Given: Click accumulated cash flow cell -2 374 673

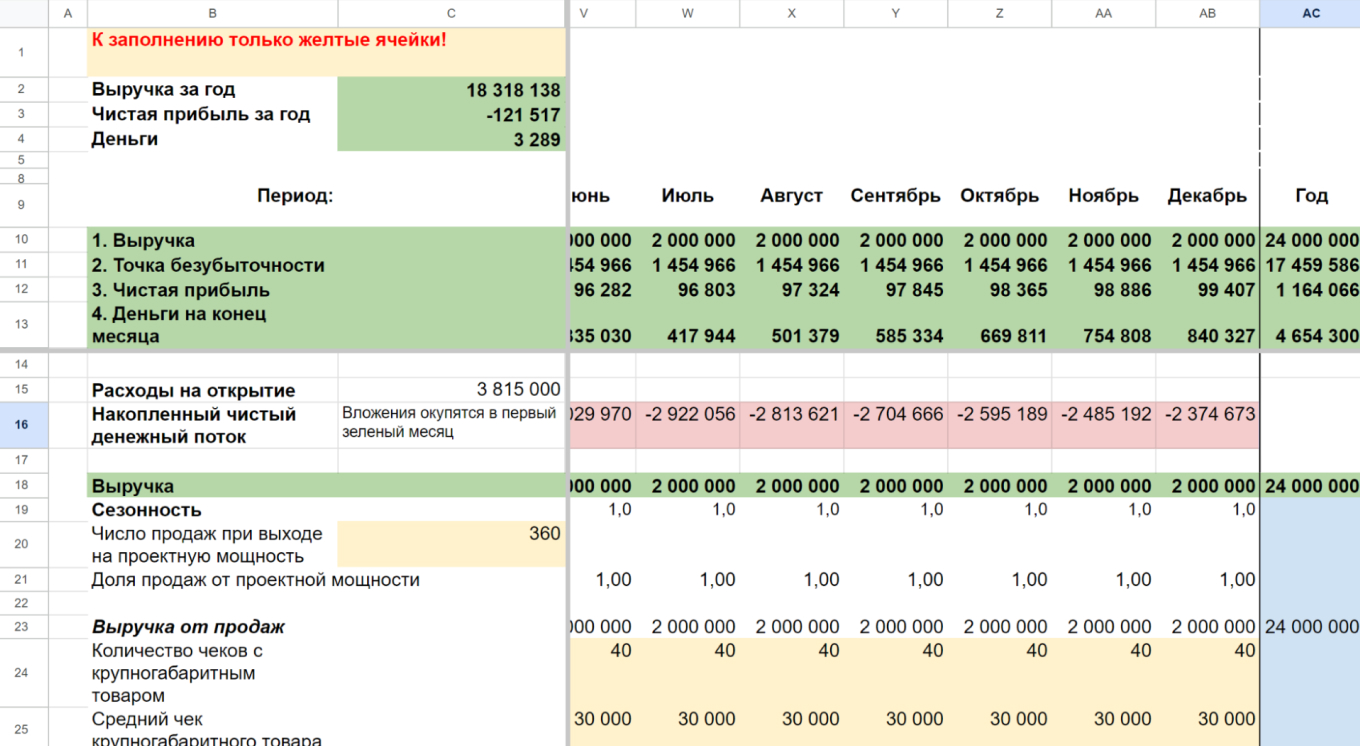Looking at the screenshot, I should 1207,414.
